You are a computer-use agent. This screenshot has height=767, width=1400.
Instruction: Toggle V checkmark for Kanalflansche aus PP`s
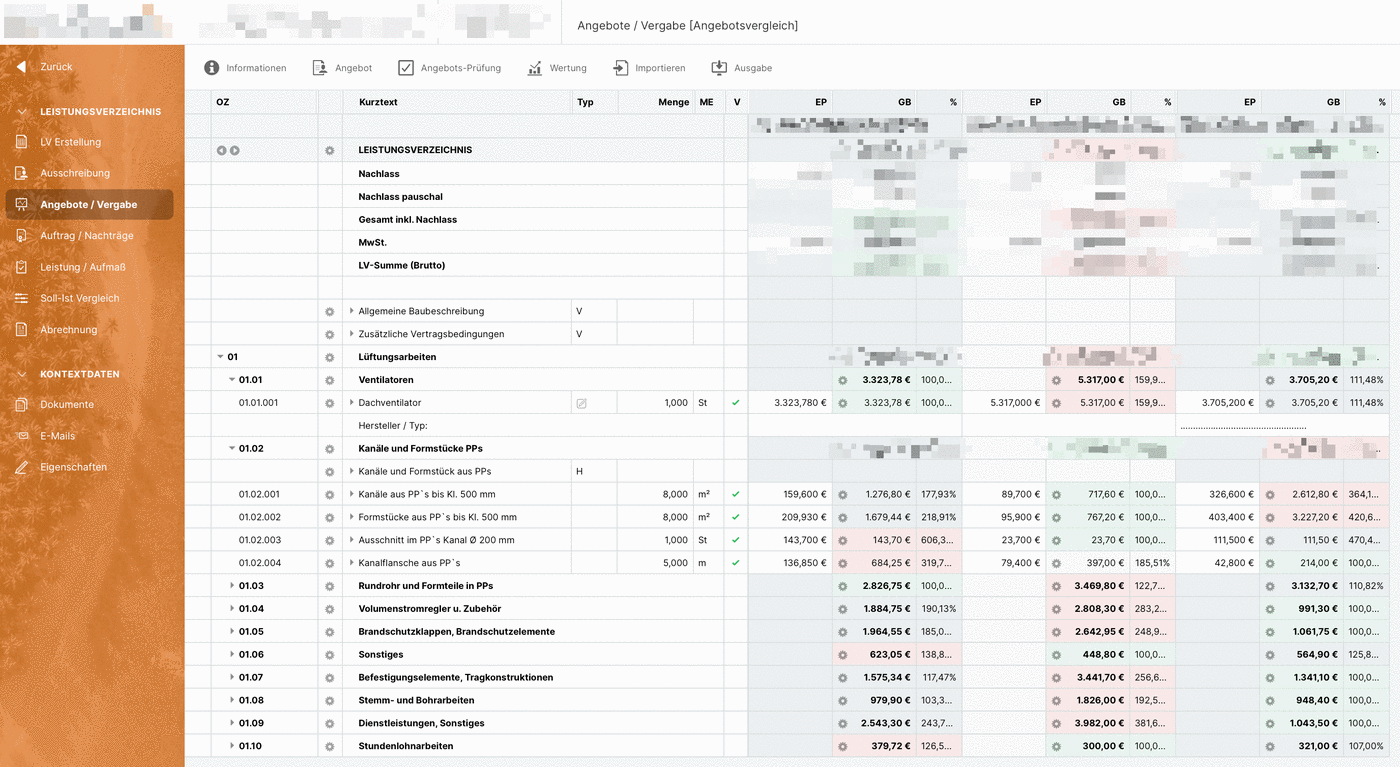[736, 563]
